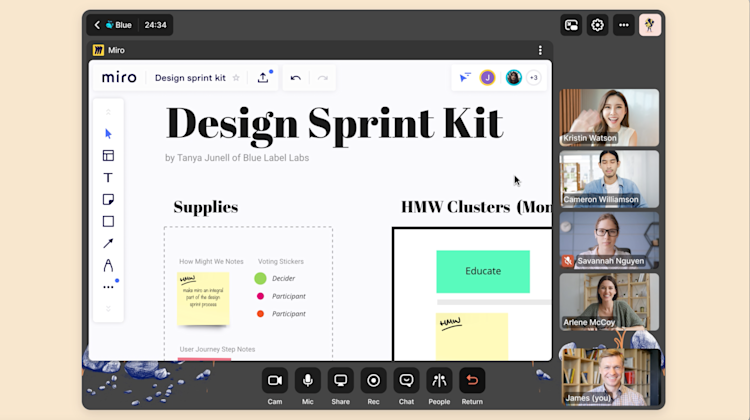The width and height of the screenshot is (750, 420).
Task: Mute microphone with Mic button
Action: coord(308,381)
